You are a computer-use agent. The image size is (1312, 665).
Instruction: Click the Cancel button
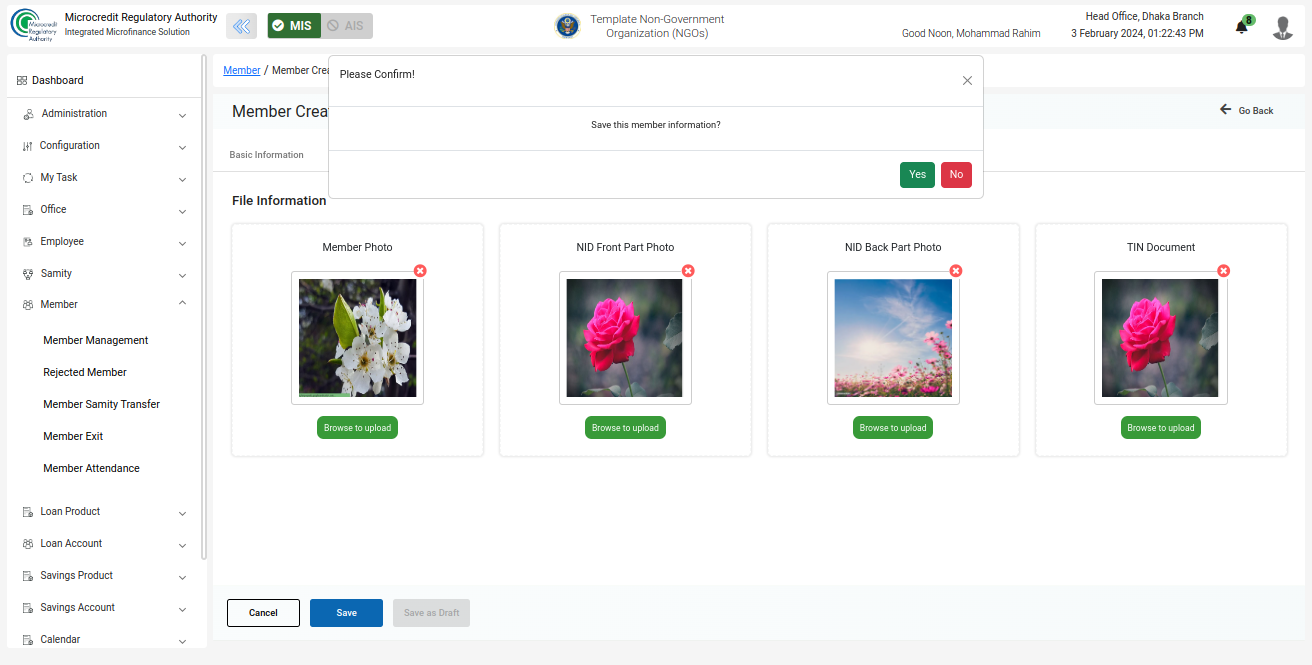tap(263, 613)
